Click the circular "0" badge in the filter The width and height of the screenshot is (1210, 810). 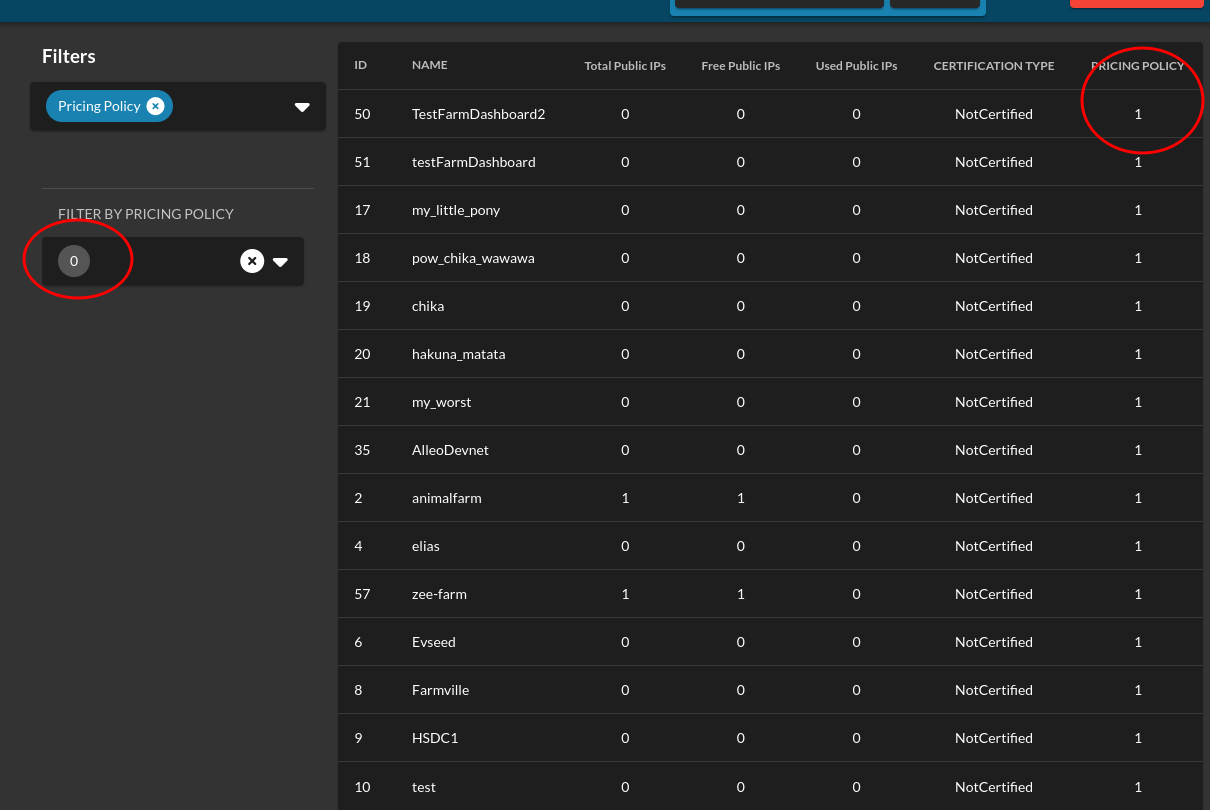point(74,260)
